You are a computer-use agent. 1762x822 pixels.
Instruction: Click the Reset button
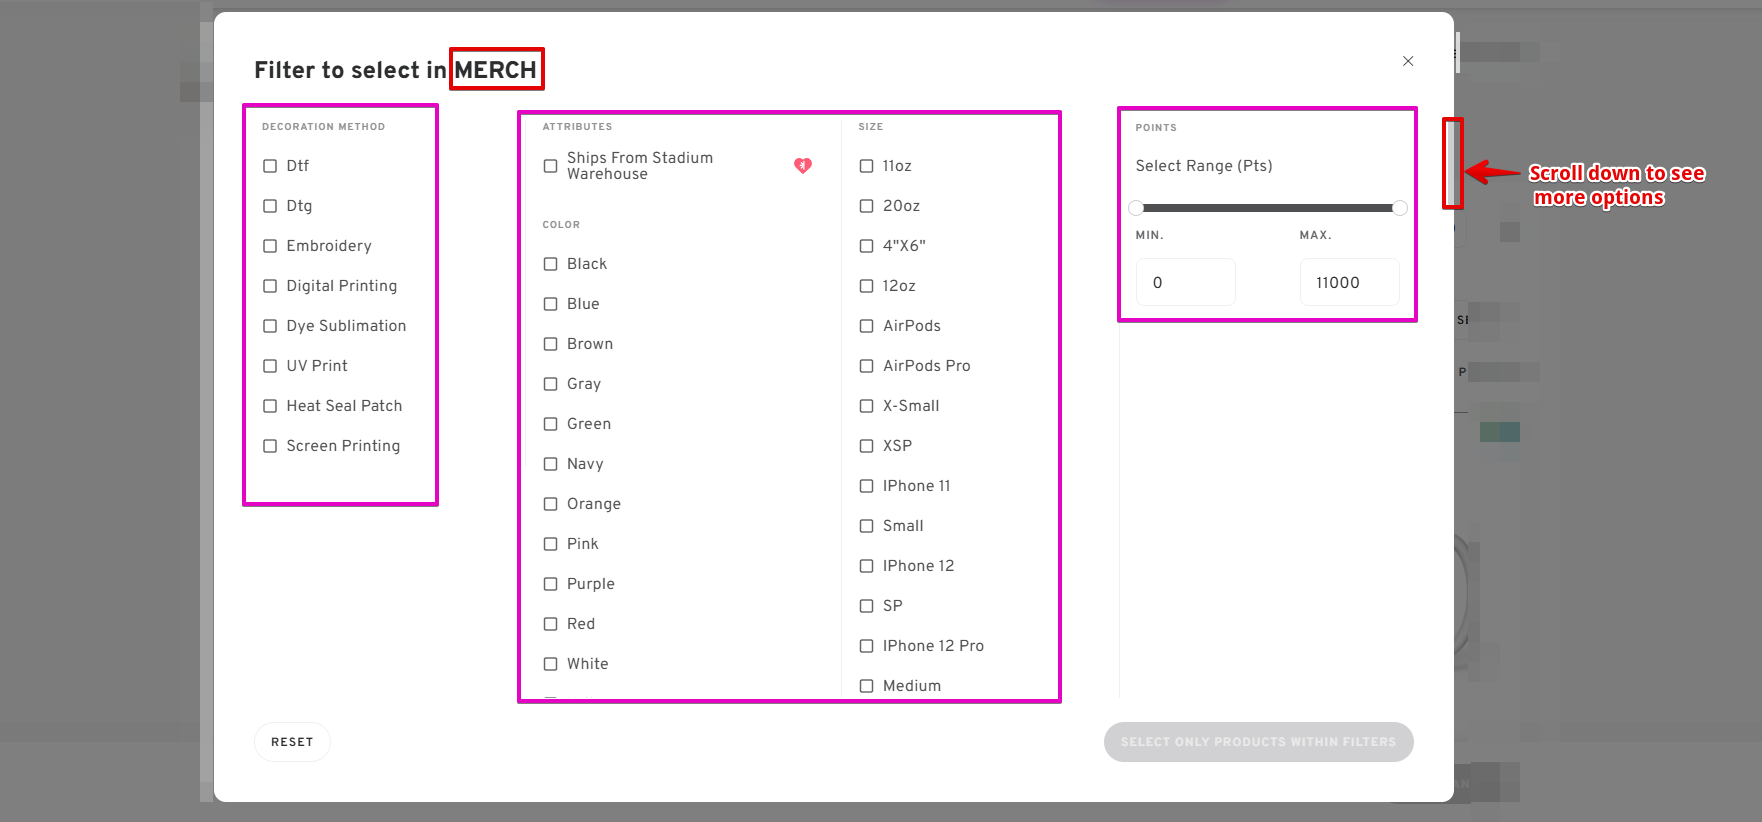(292, 742)
